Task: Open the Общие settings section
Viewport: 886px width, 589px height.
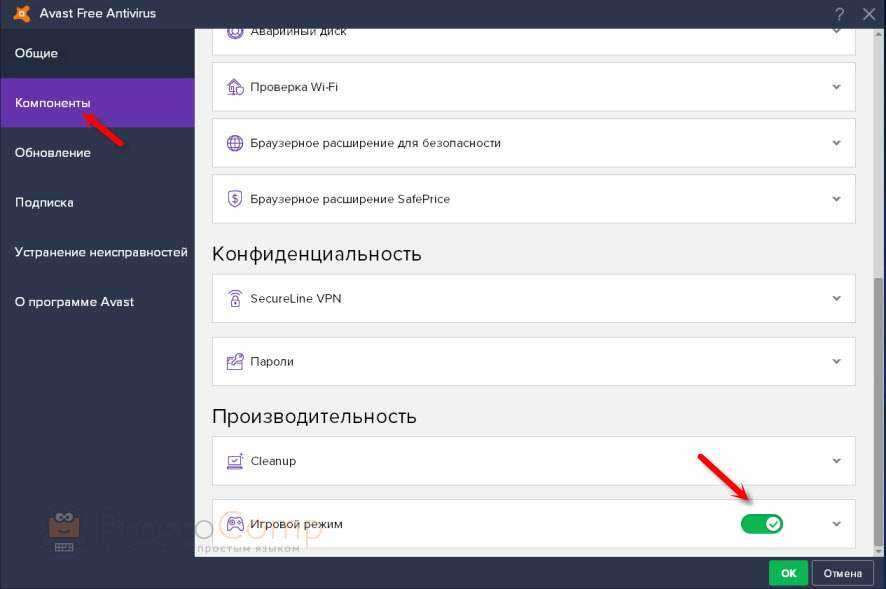Action: click(37, 53)
